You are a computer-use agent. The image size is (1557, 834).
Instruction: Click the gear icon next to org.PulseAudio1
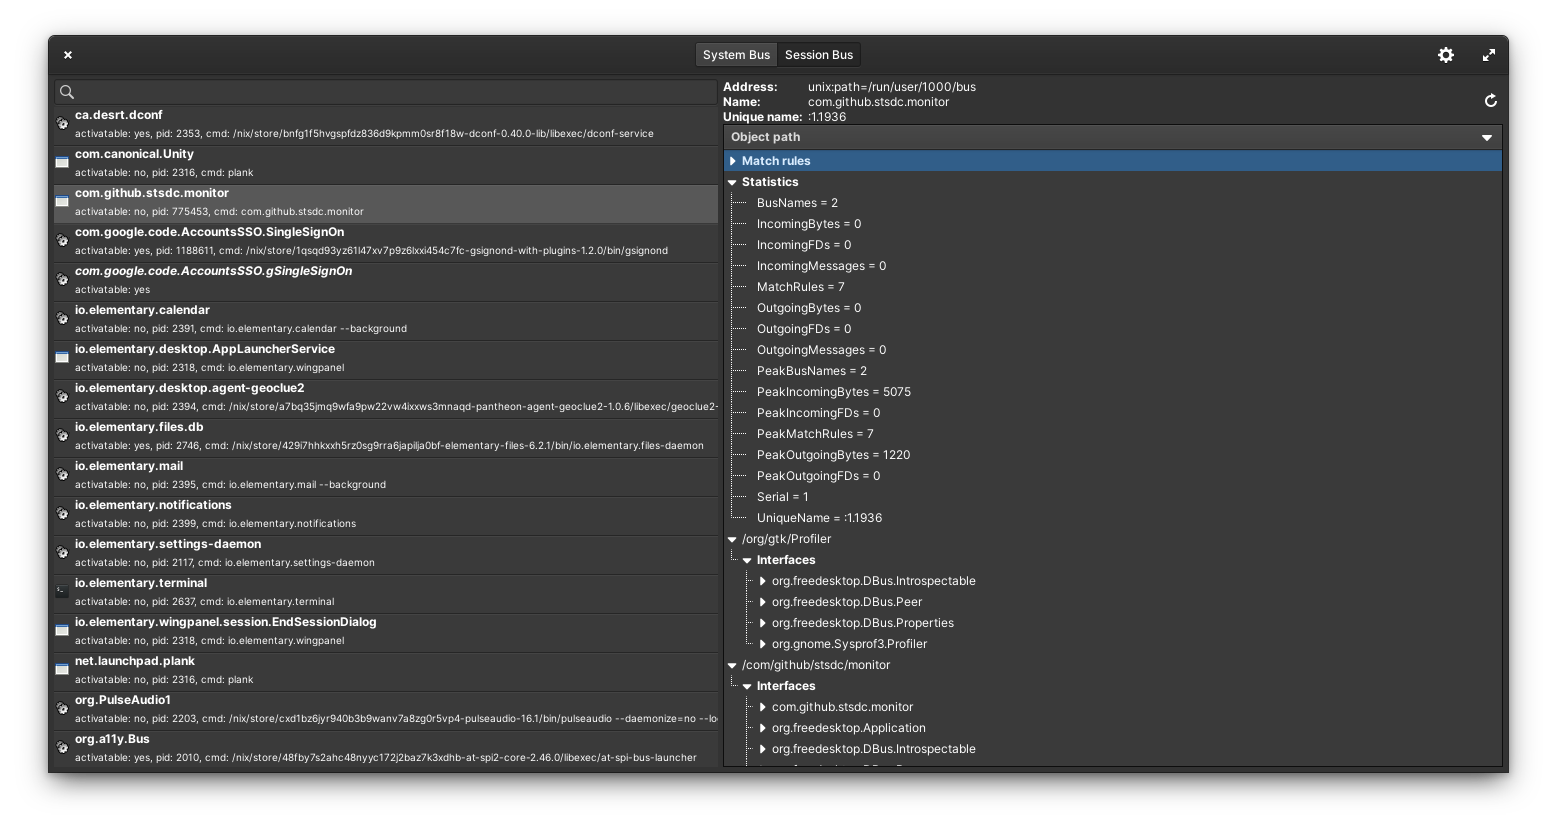pos(61,708)
